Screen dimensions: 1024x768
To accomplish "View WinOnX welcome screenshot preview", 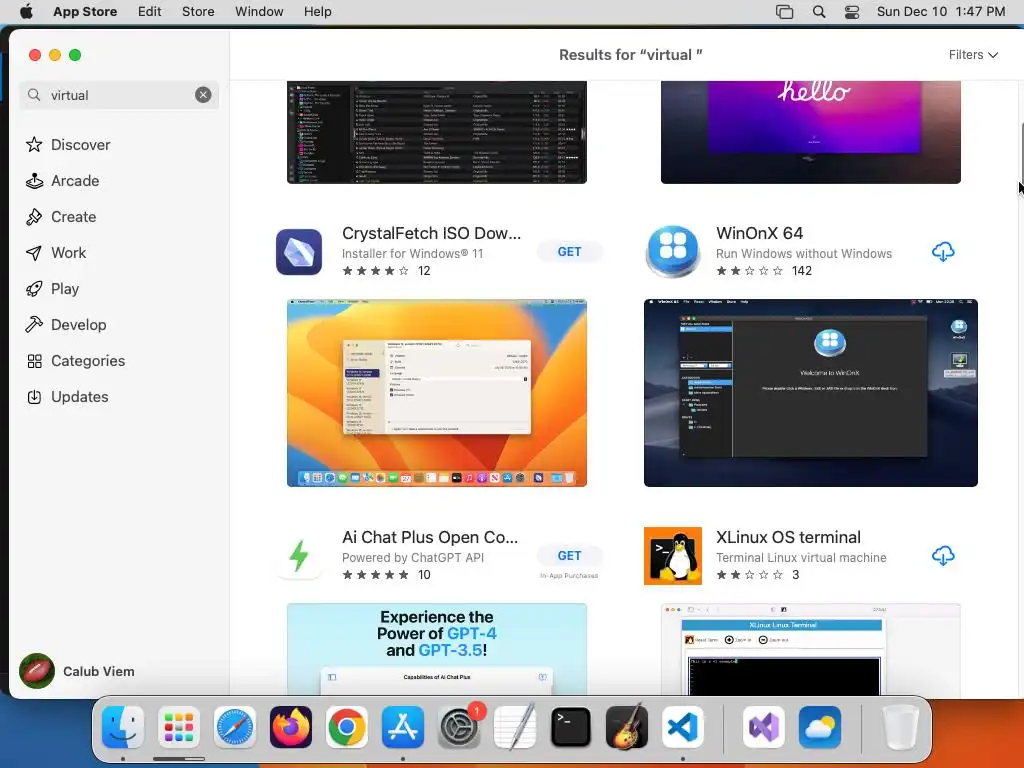I will (810, 393).
